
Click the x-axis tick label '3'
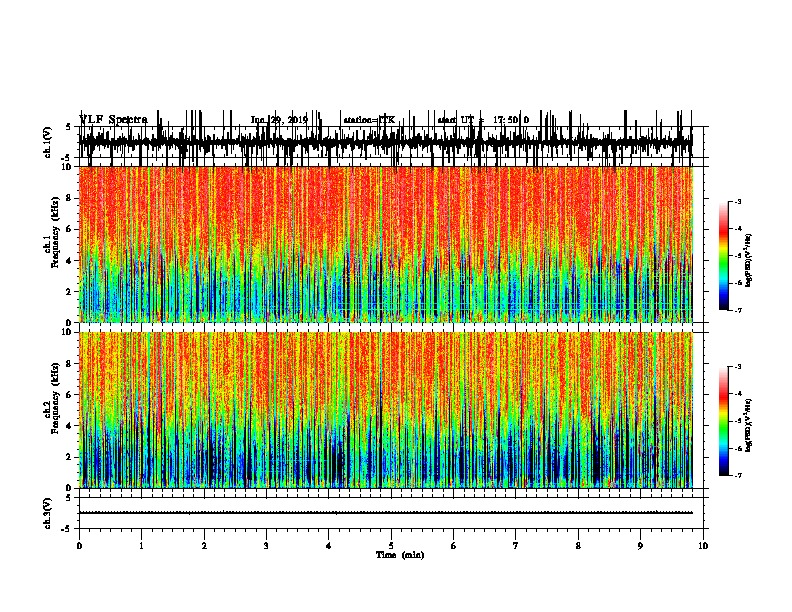(x=266, y=546)
